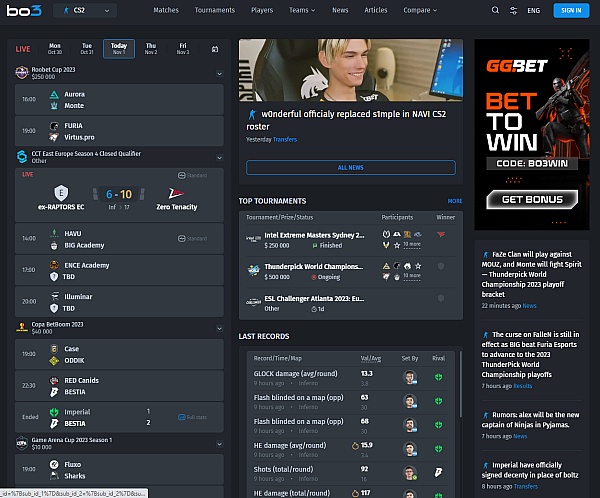The width and height of the screenshot is (600, 498).
Task: Click the Virtus.pro team logo
Action: (x=54, y=137)
